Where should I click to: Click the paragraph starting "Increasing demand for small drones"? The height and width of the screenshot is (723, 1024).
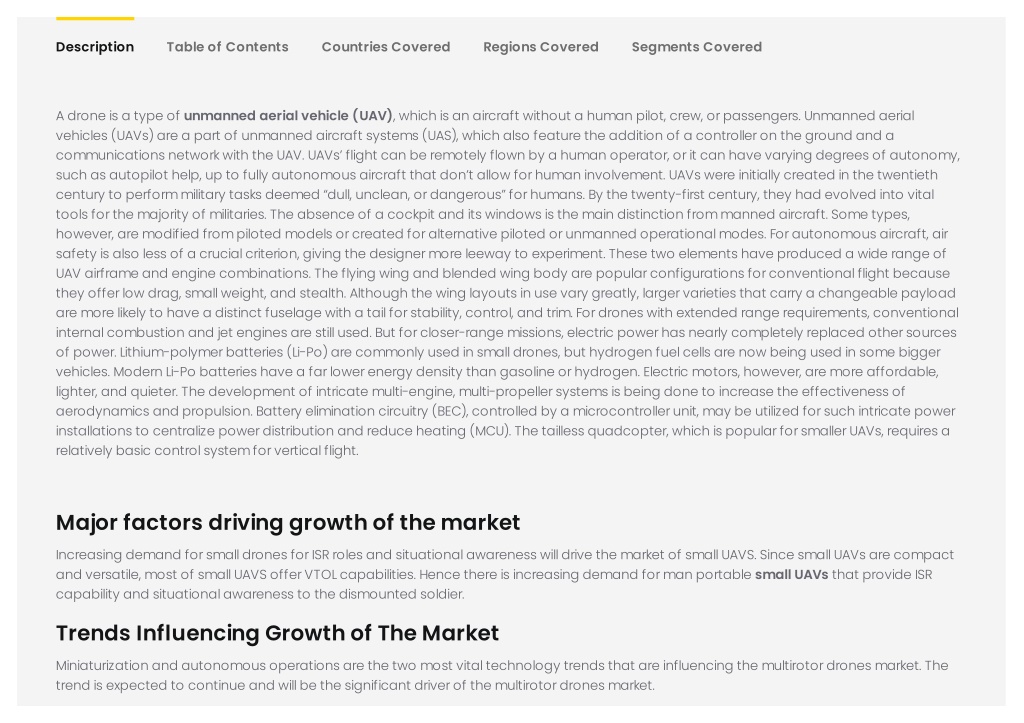[x=505, y=575]
